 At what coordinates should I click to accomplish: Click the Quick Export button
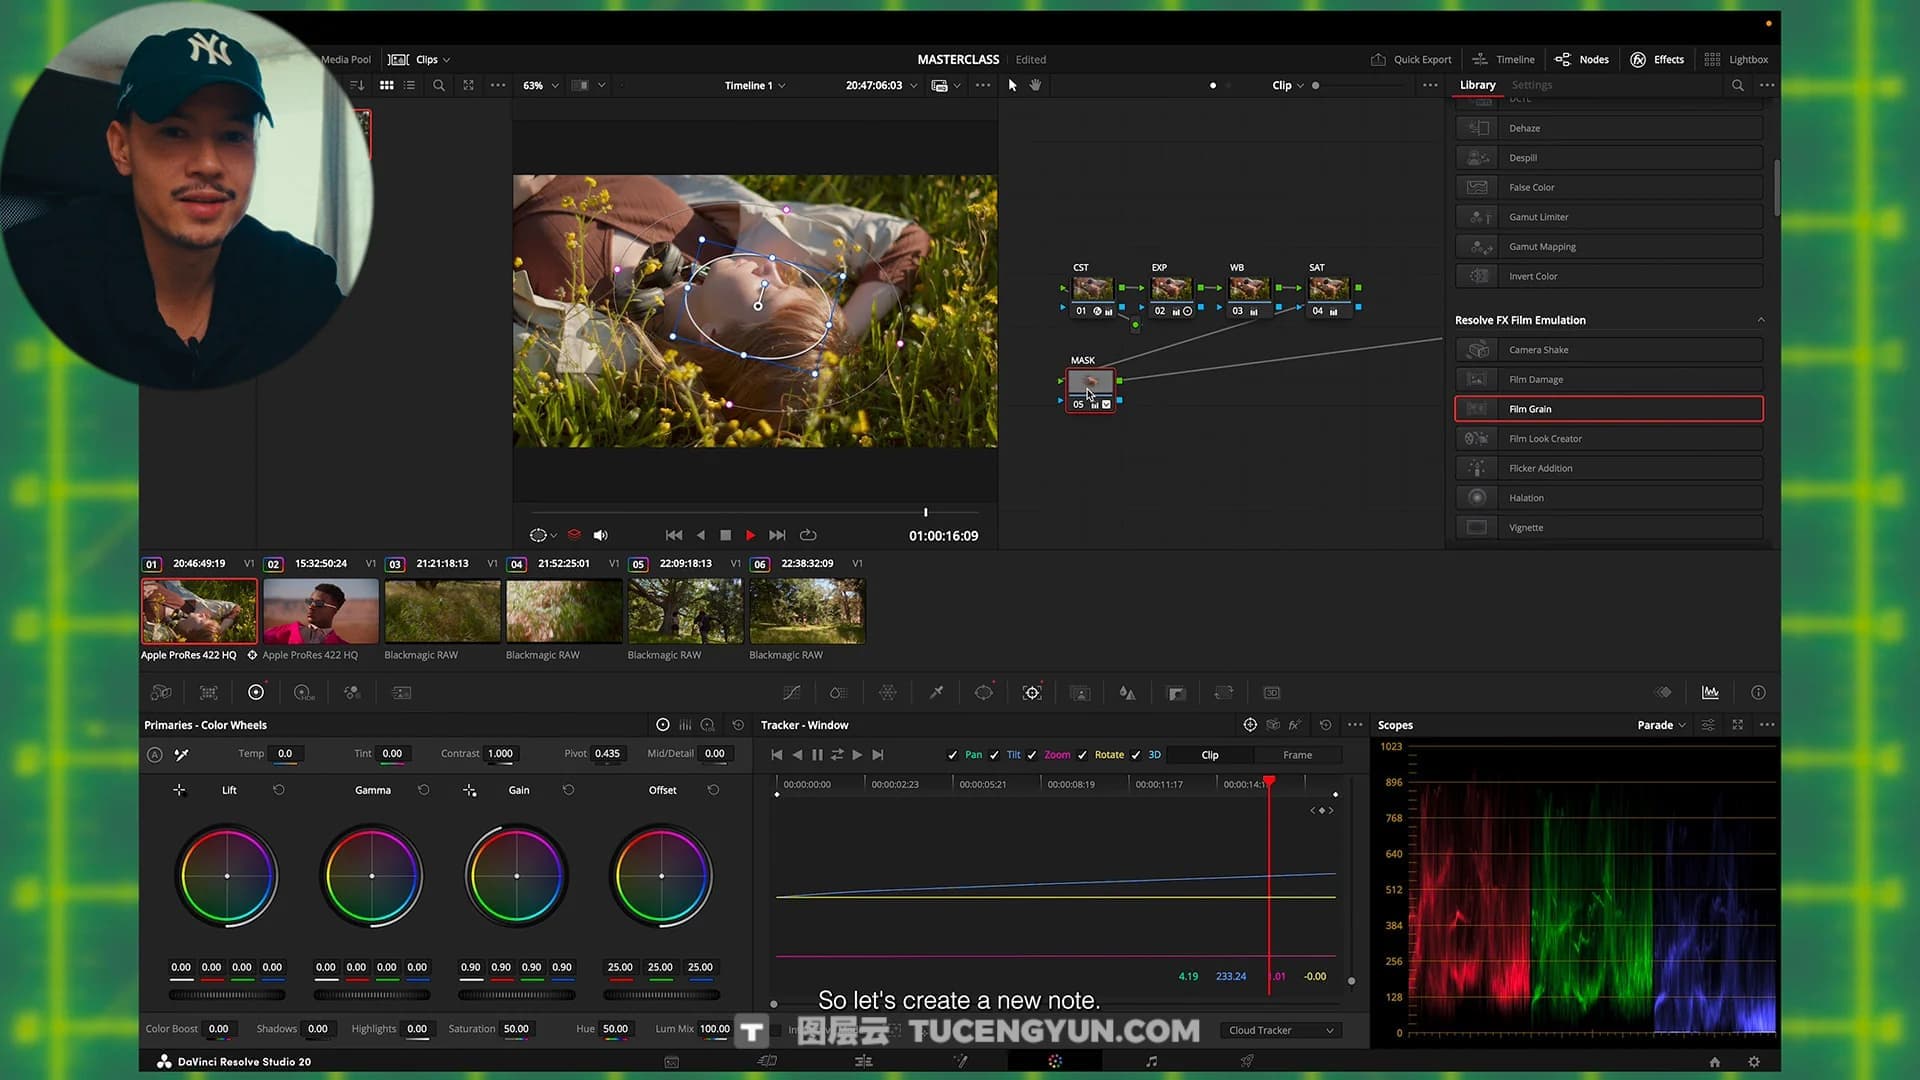tap(1411, 59)
